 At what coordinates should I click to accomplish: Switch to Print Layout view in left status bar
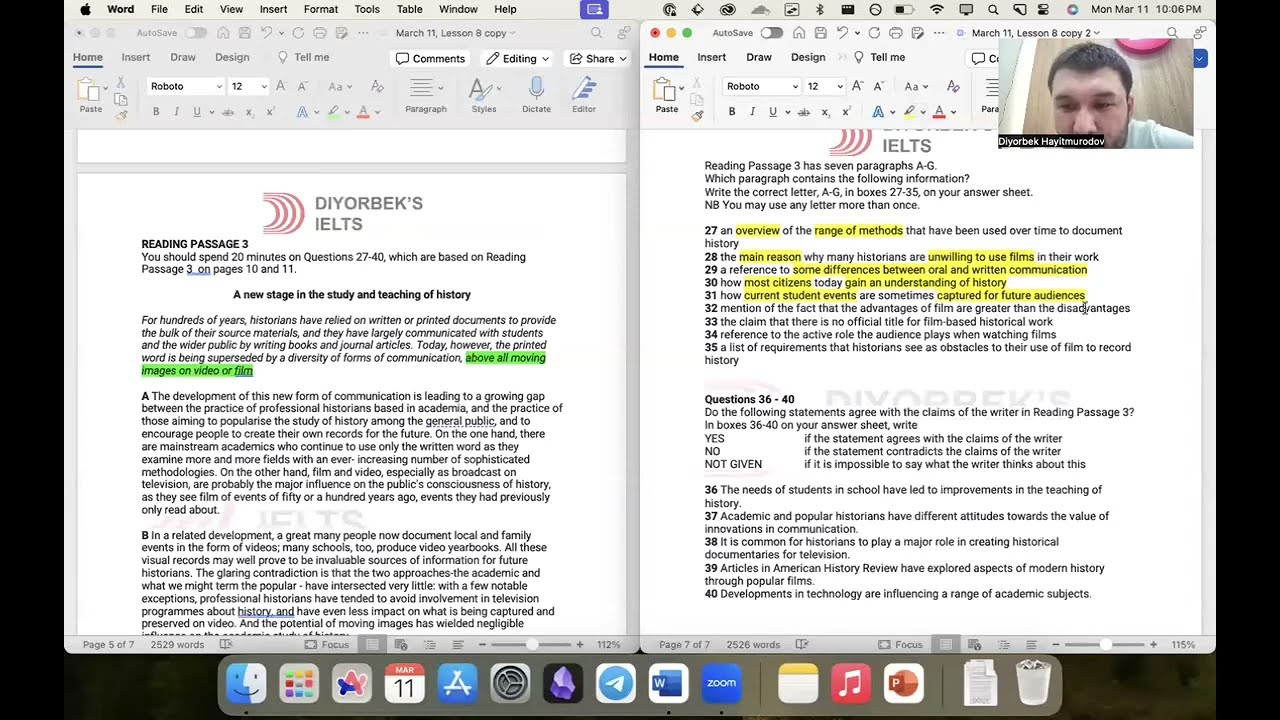tap(372, 645)
